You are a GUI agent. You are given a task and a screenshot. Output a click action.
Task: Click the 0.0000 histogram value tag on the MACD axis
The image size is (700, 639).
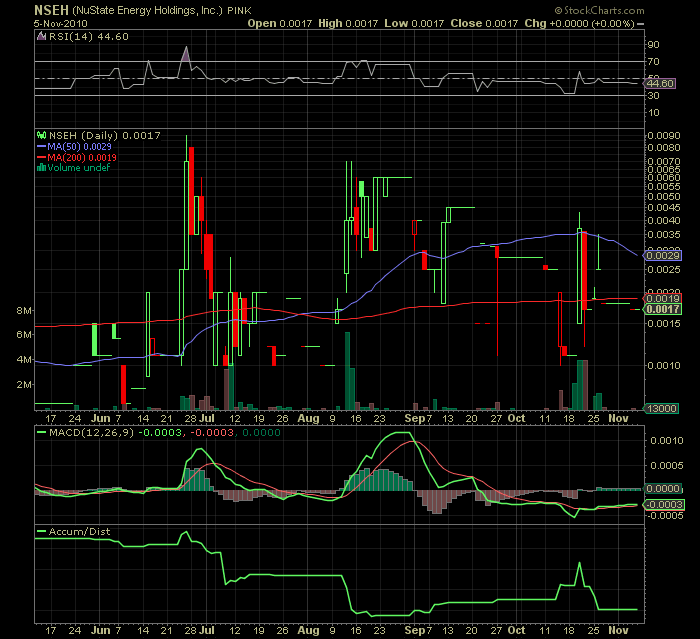(663, 489)
